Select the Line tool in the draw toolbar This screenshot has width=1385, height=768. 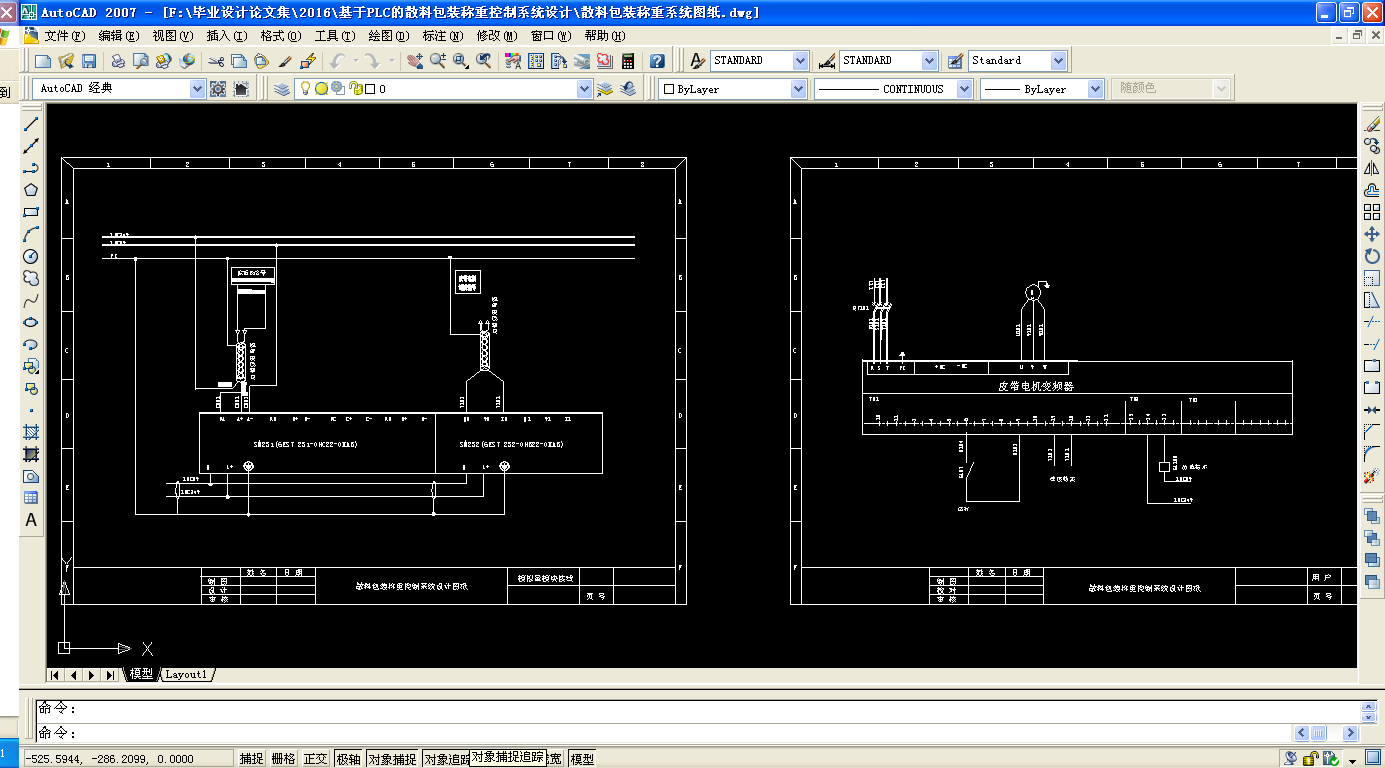[31, 124]
